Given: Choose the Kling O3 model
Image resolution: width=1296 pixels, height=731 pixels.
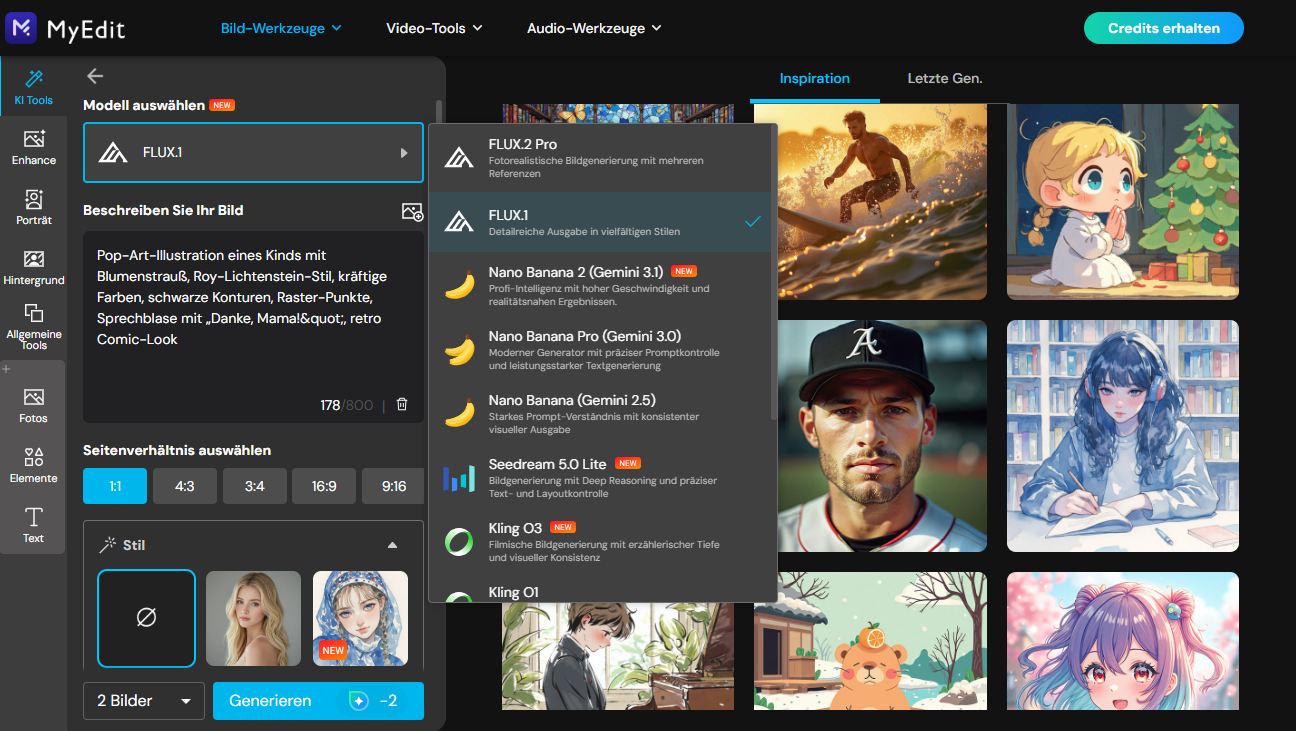Looking at the screenshot, I should 600,542.
